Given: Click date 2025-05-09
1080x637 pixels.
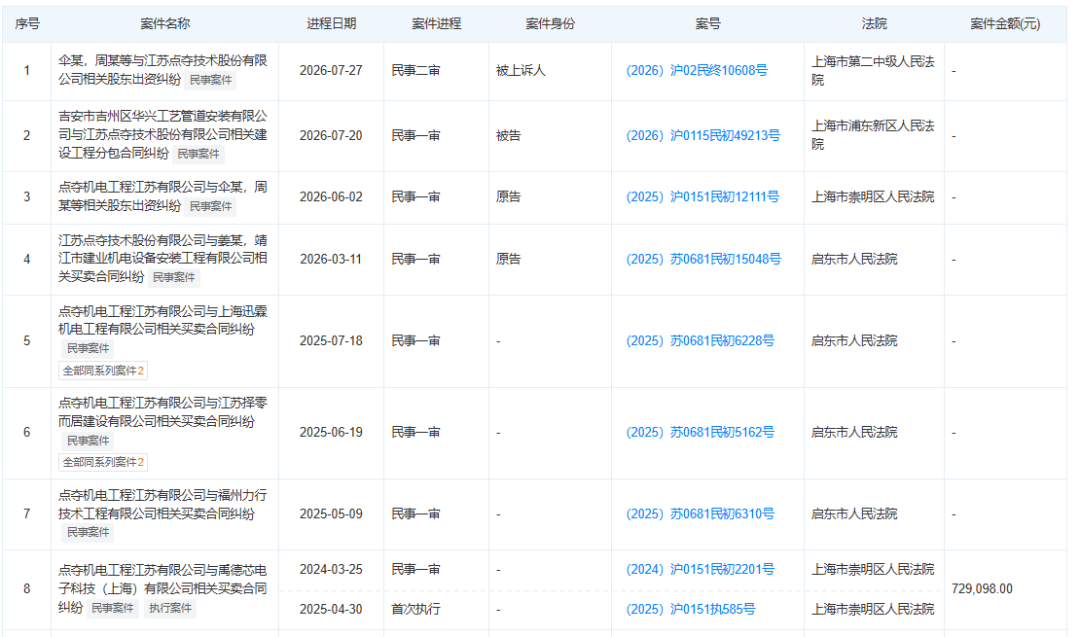Looking at the screenshot, I should pyautogui.click(x=331, y=514).
